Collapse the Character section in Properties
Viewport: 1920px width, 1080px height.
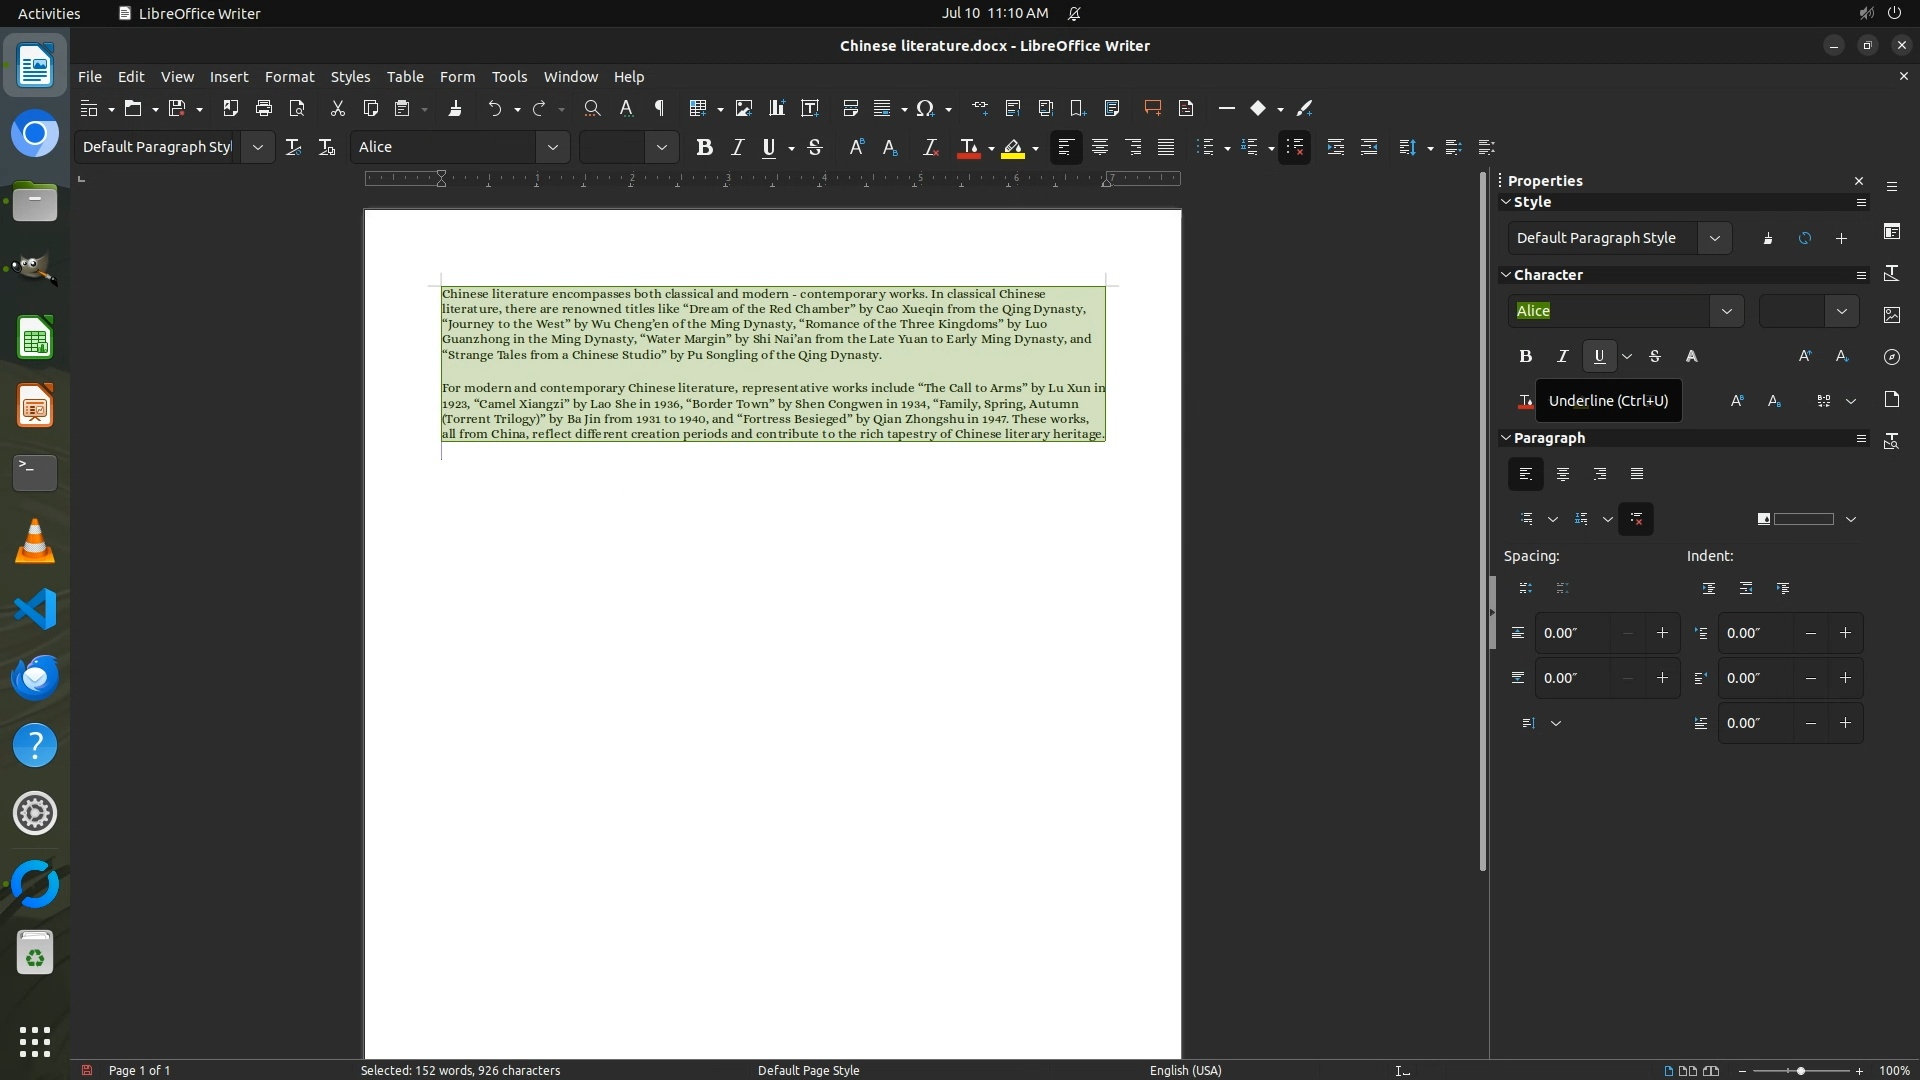pyautogui.click(x=1506, y=275)
